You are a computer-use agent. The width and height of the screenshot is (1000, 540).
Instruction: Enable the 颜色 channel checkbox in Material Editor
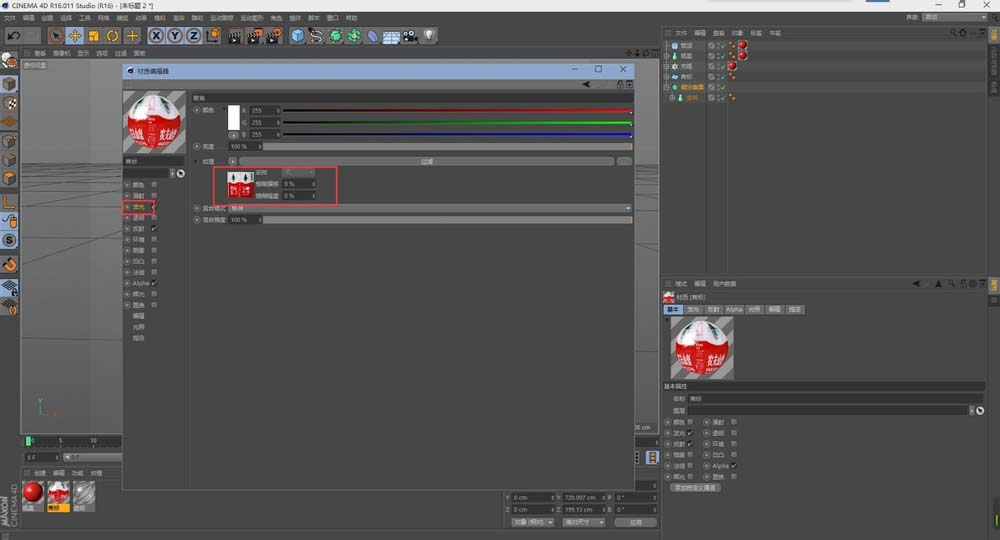(154, 185)
